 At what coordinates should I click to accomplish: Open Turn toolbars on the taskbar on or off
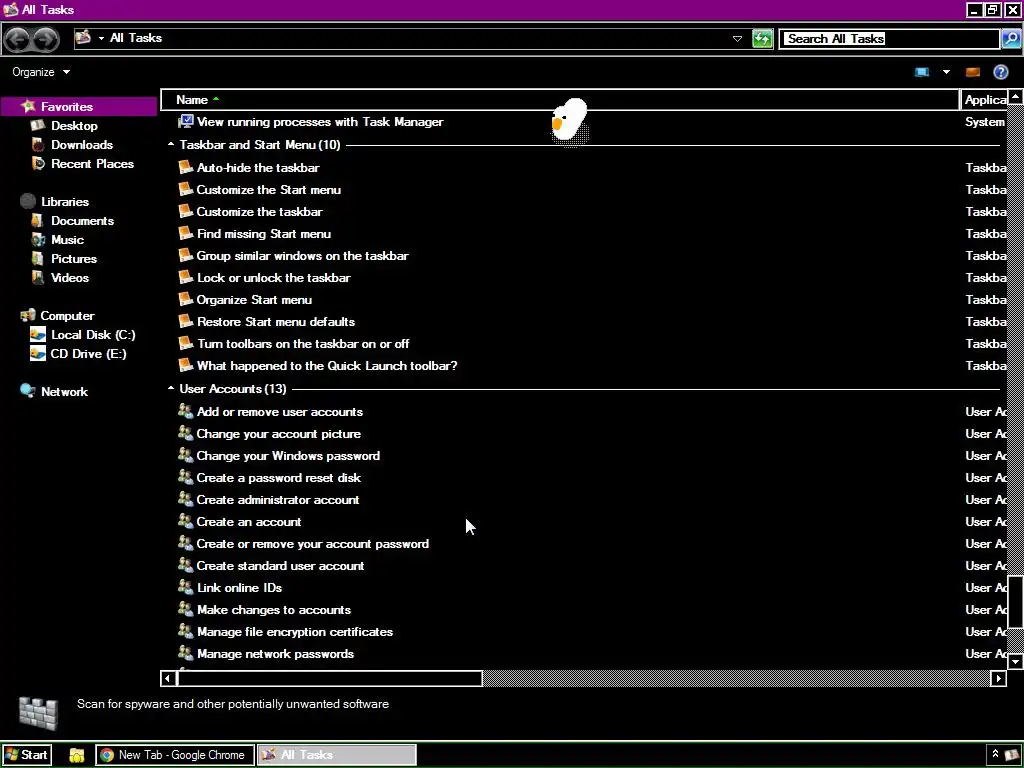point(303,344)
